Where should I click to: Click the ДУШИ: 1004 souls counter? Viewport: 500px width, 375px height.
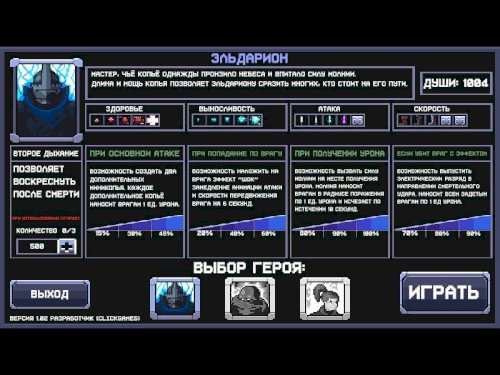pyautogui.click(x=456, y=83)
